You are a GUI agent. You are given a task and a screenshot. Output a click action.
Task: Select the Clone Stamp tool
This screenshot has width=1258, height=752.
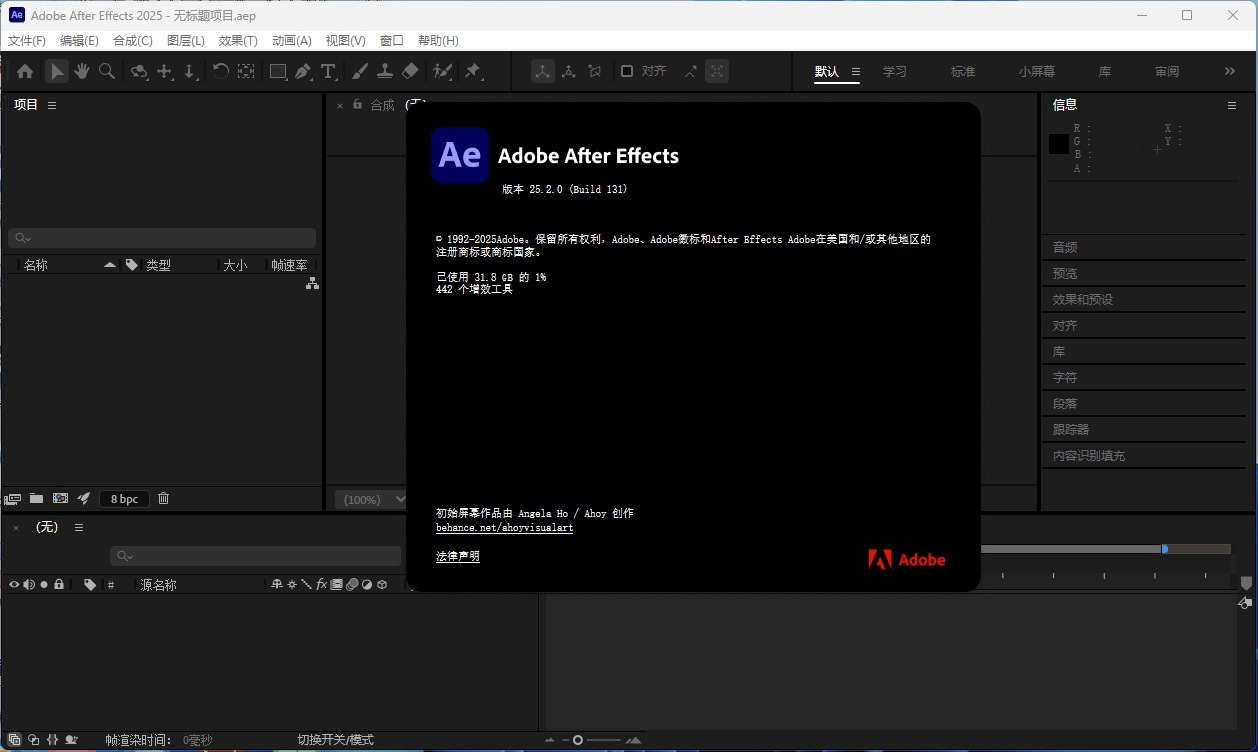coord(384,71)
